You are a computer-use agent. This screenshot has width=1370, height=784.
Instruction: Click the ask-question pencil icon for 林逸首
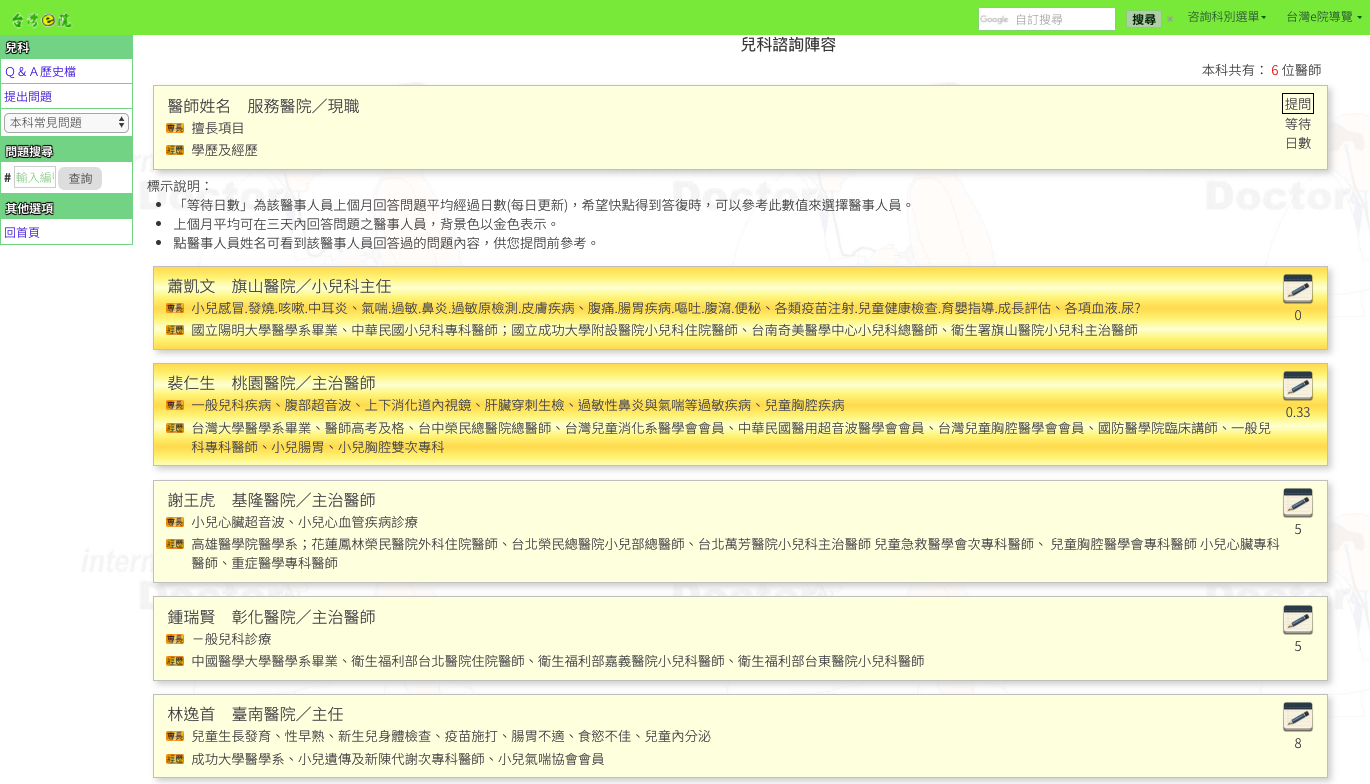1297,717
